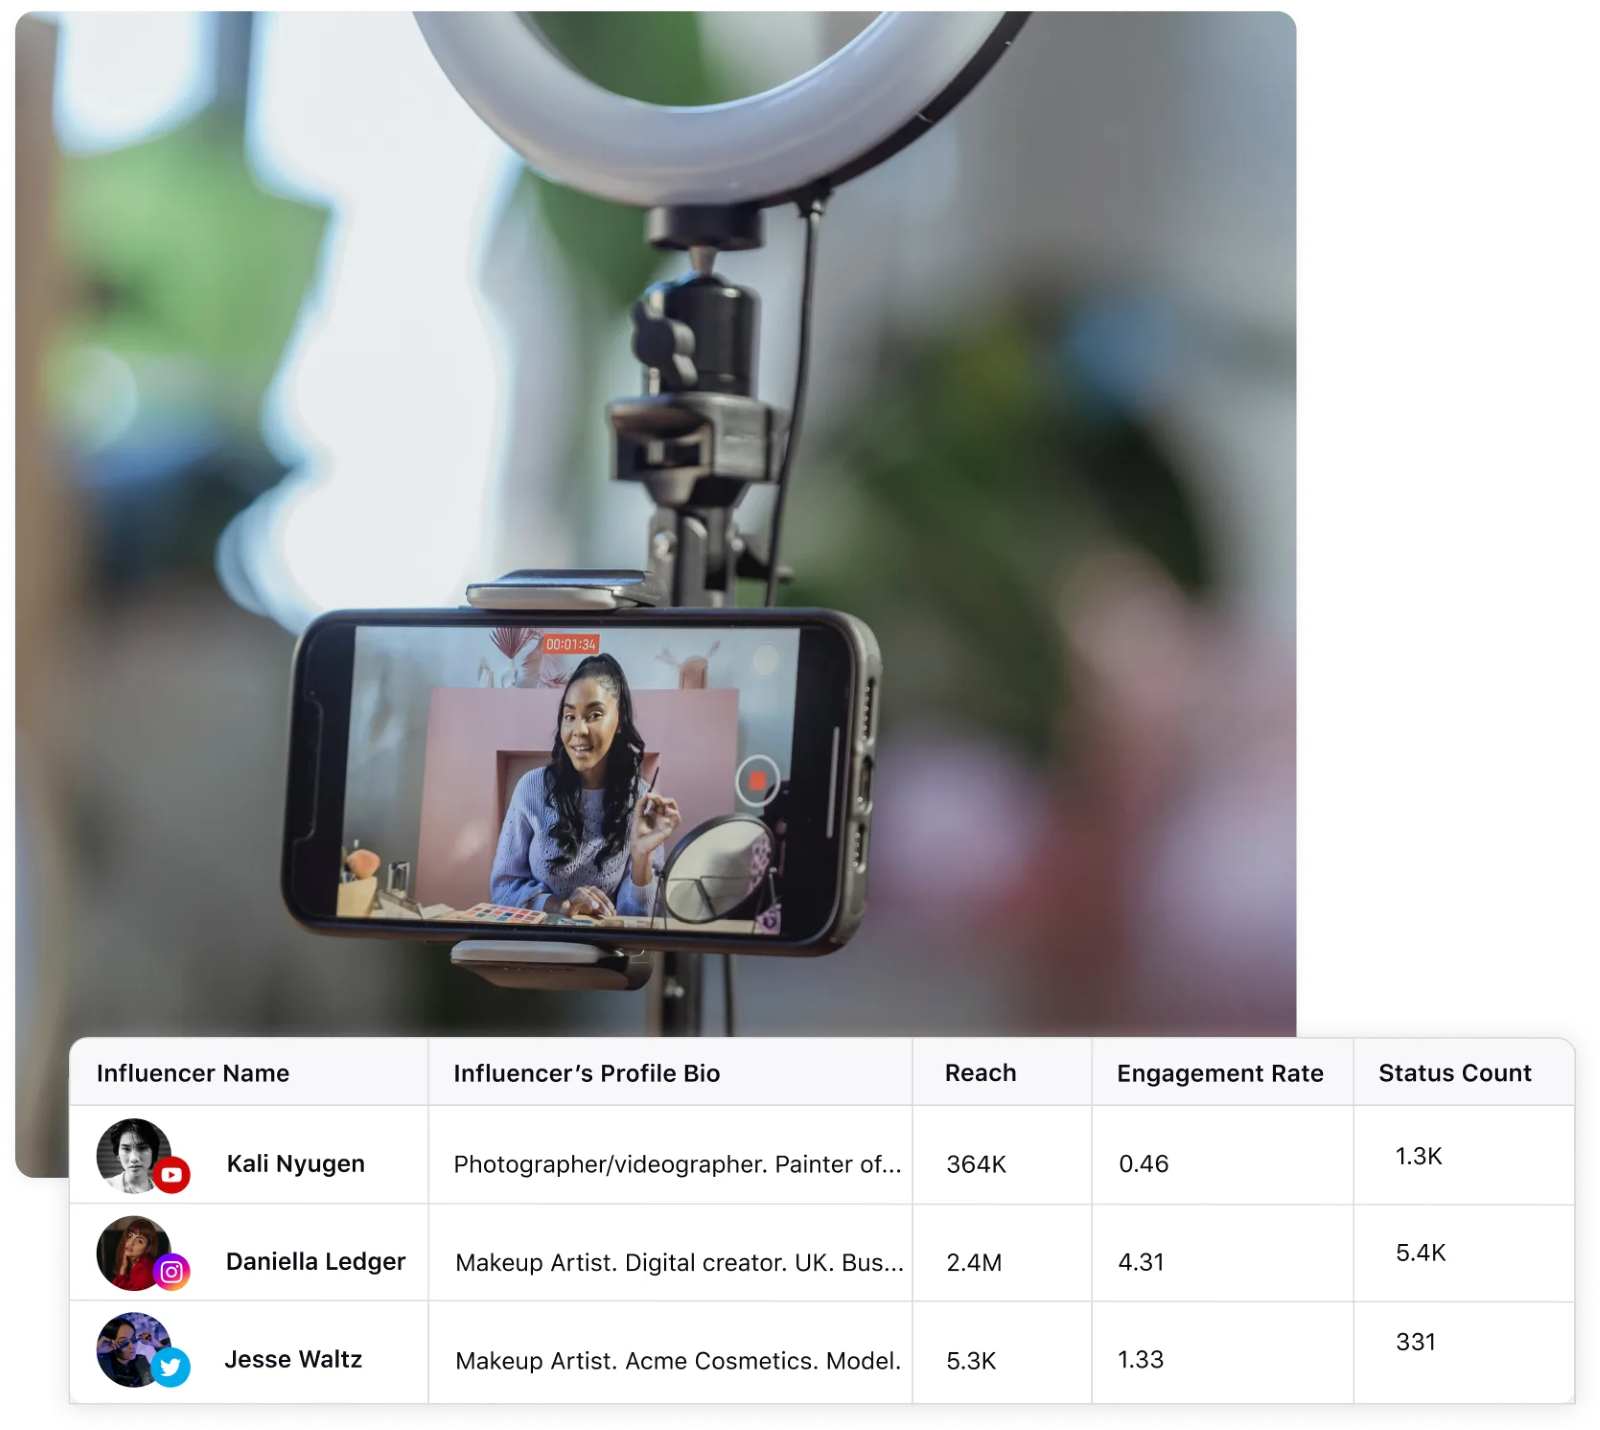1600x1430 pixels.
Task: Expand Kali Nyugen's truncated profile bio
Action: [x=676, y=1163]
